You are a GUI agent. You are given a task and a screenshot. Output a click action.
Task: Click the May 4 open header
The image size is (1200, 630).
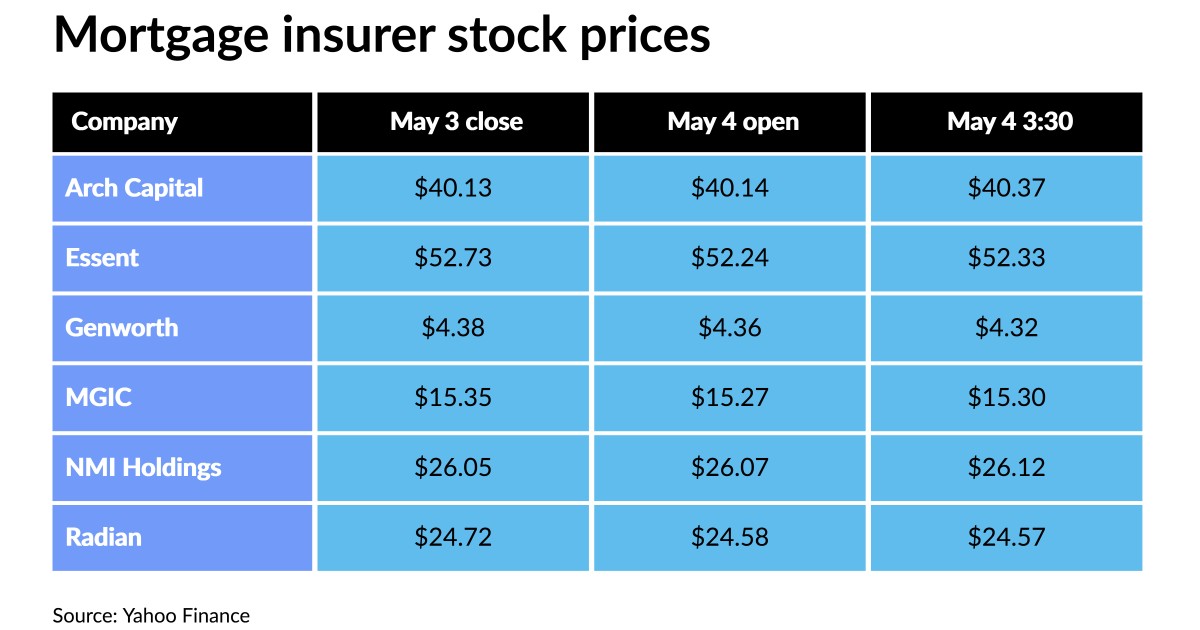[733, 122]
